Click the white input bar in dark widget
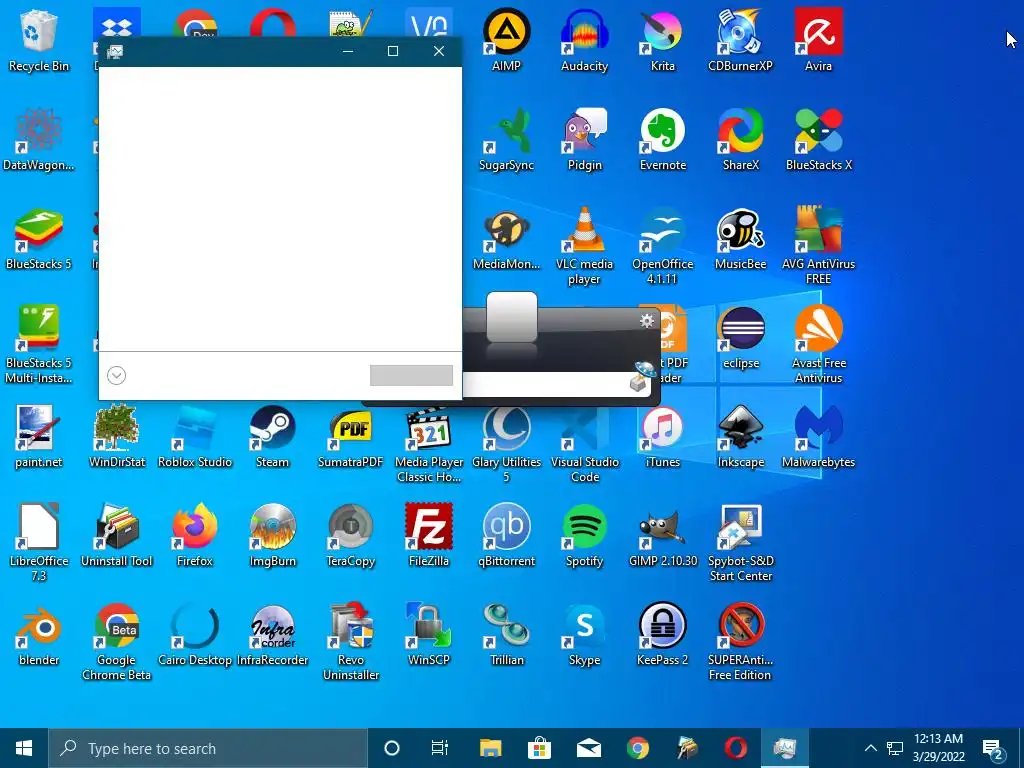The image size is (1024, 768). tap(556, 385)
